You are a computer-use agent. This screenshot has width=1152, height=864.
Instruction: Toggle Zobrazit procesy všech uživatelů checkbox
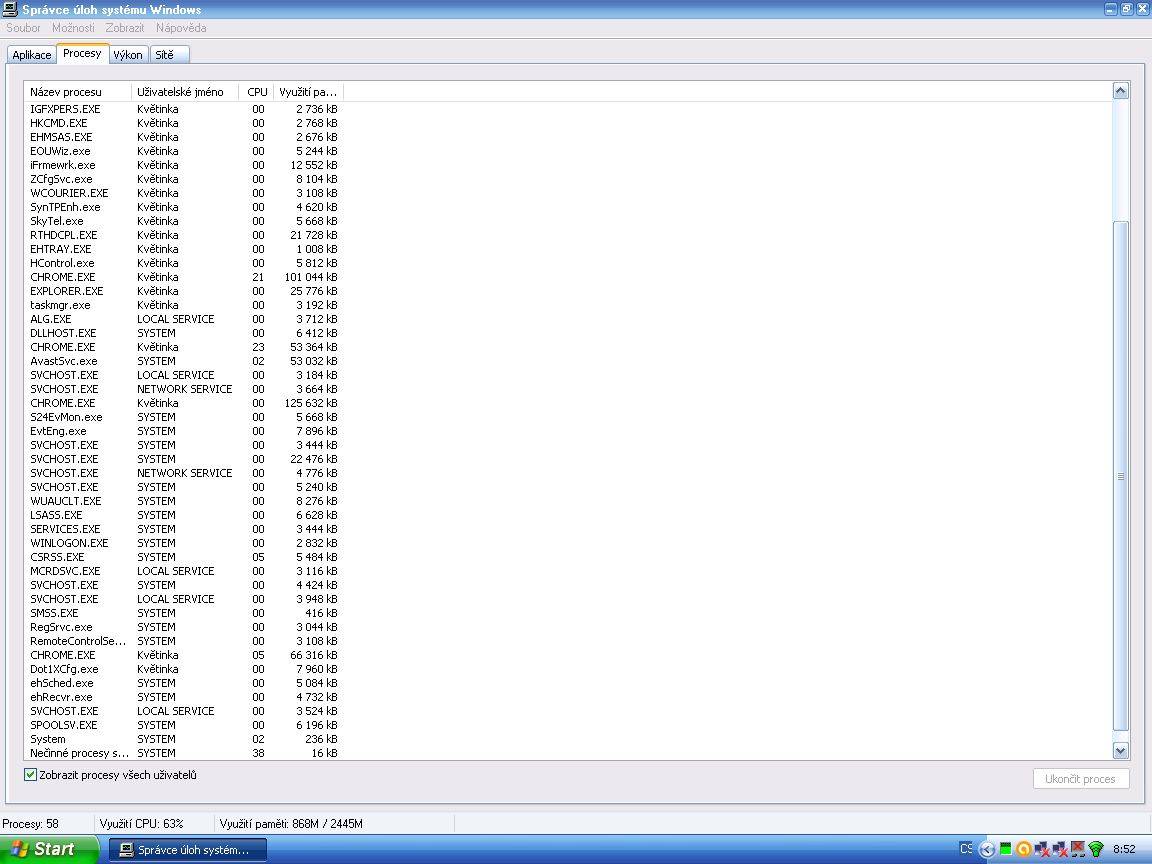tap(30, 774)
